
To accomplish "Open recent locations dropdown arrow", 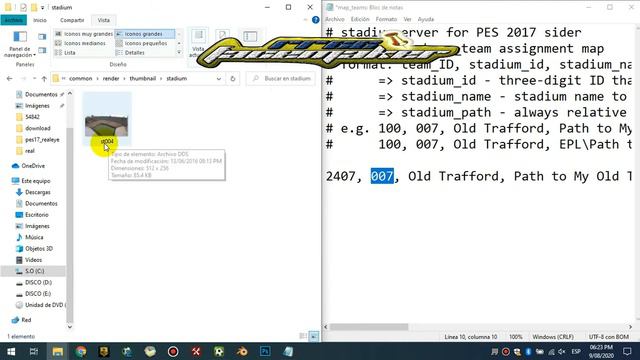I will click(x=34, y=78).
